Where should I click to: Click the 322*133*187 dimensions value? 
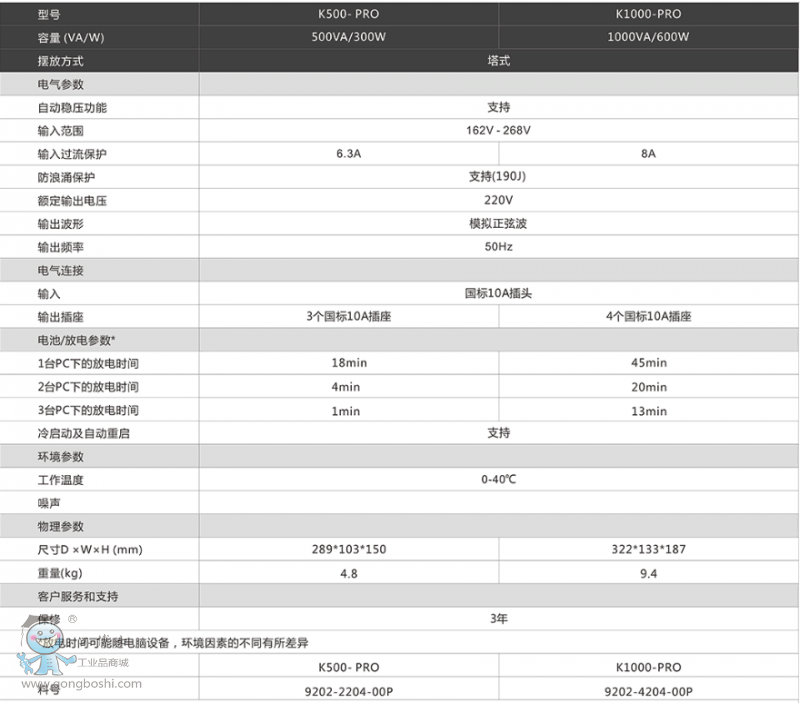pos(648,549)
